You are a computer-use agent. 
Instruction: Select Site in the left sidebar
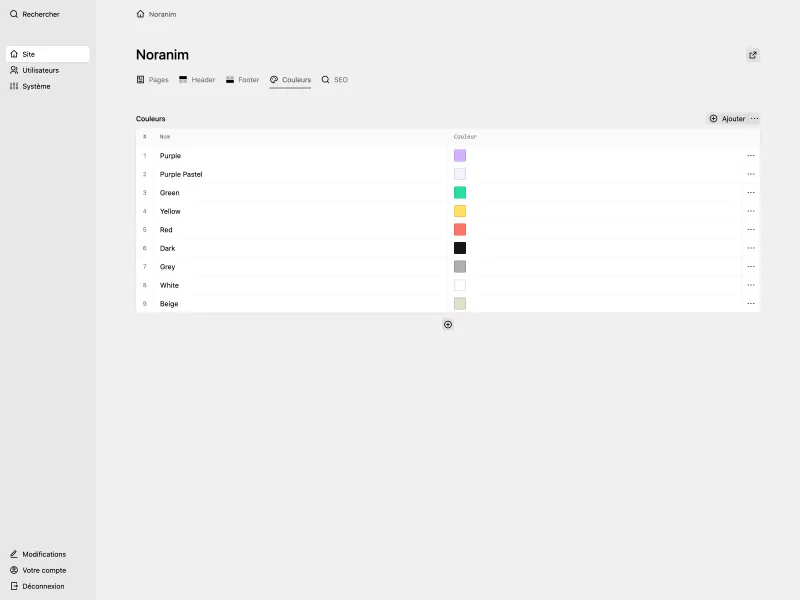[x=30, y=53]
